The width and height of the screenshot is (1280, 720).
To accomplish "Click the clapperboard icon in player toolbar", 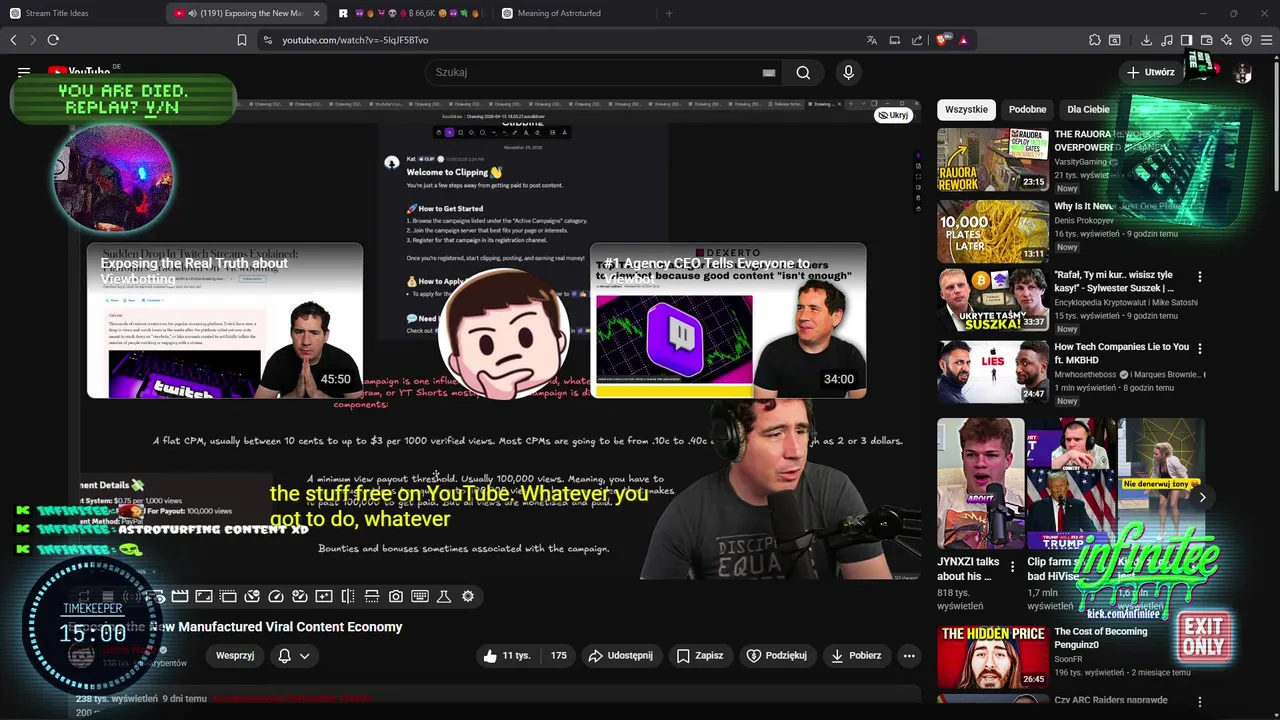I will [x=180, y=596].
